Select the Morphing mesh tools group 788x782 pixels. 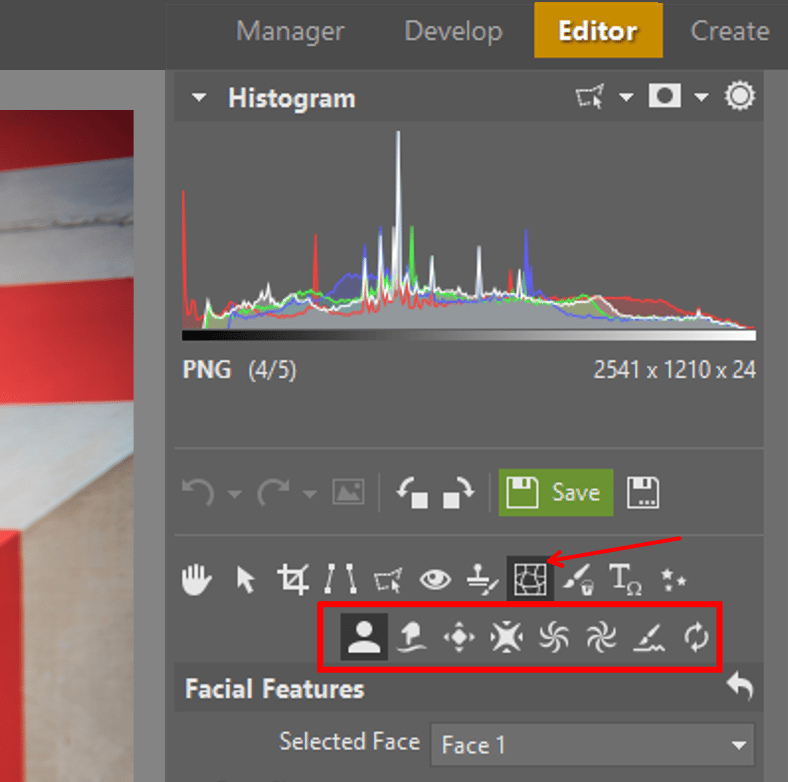pos(530,579)
